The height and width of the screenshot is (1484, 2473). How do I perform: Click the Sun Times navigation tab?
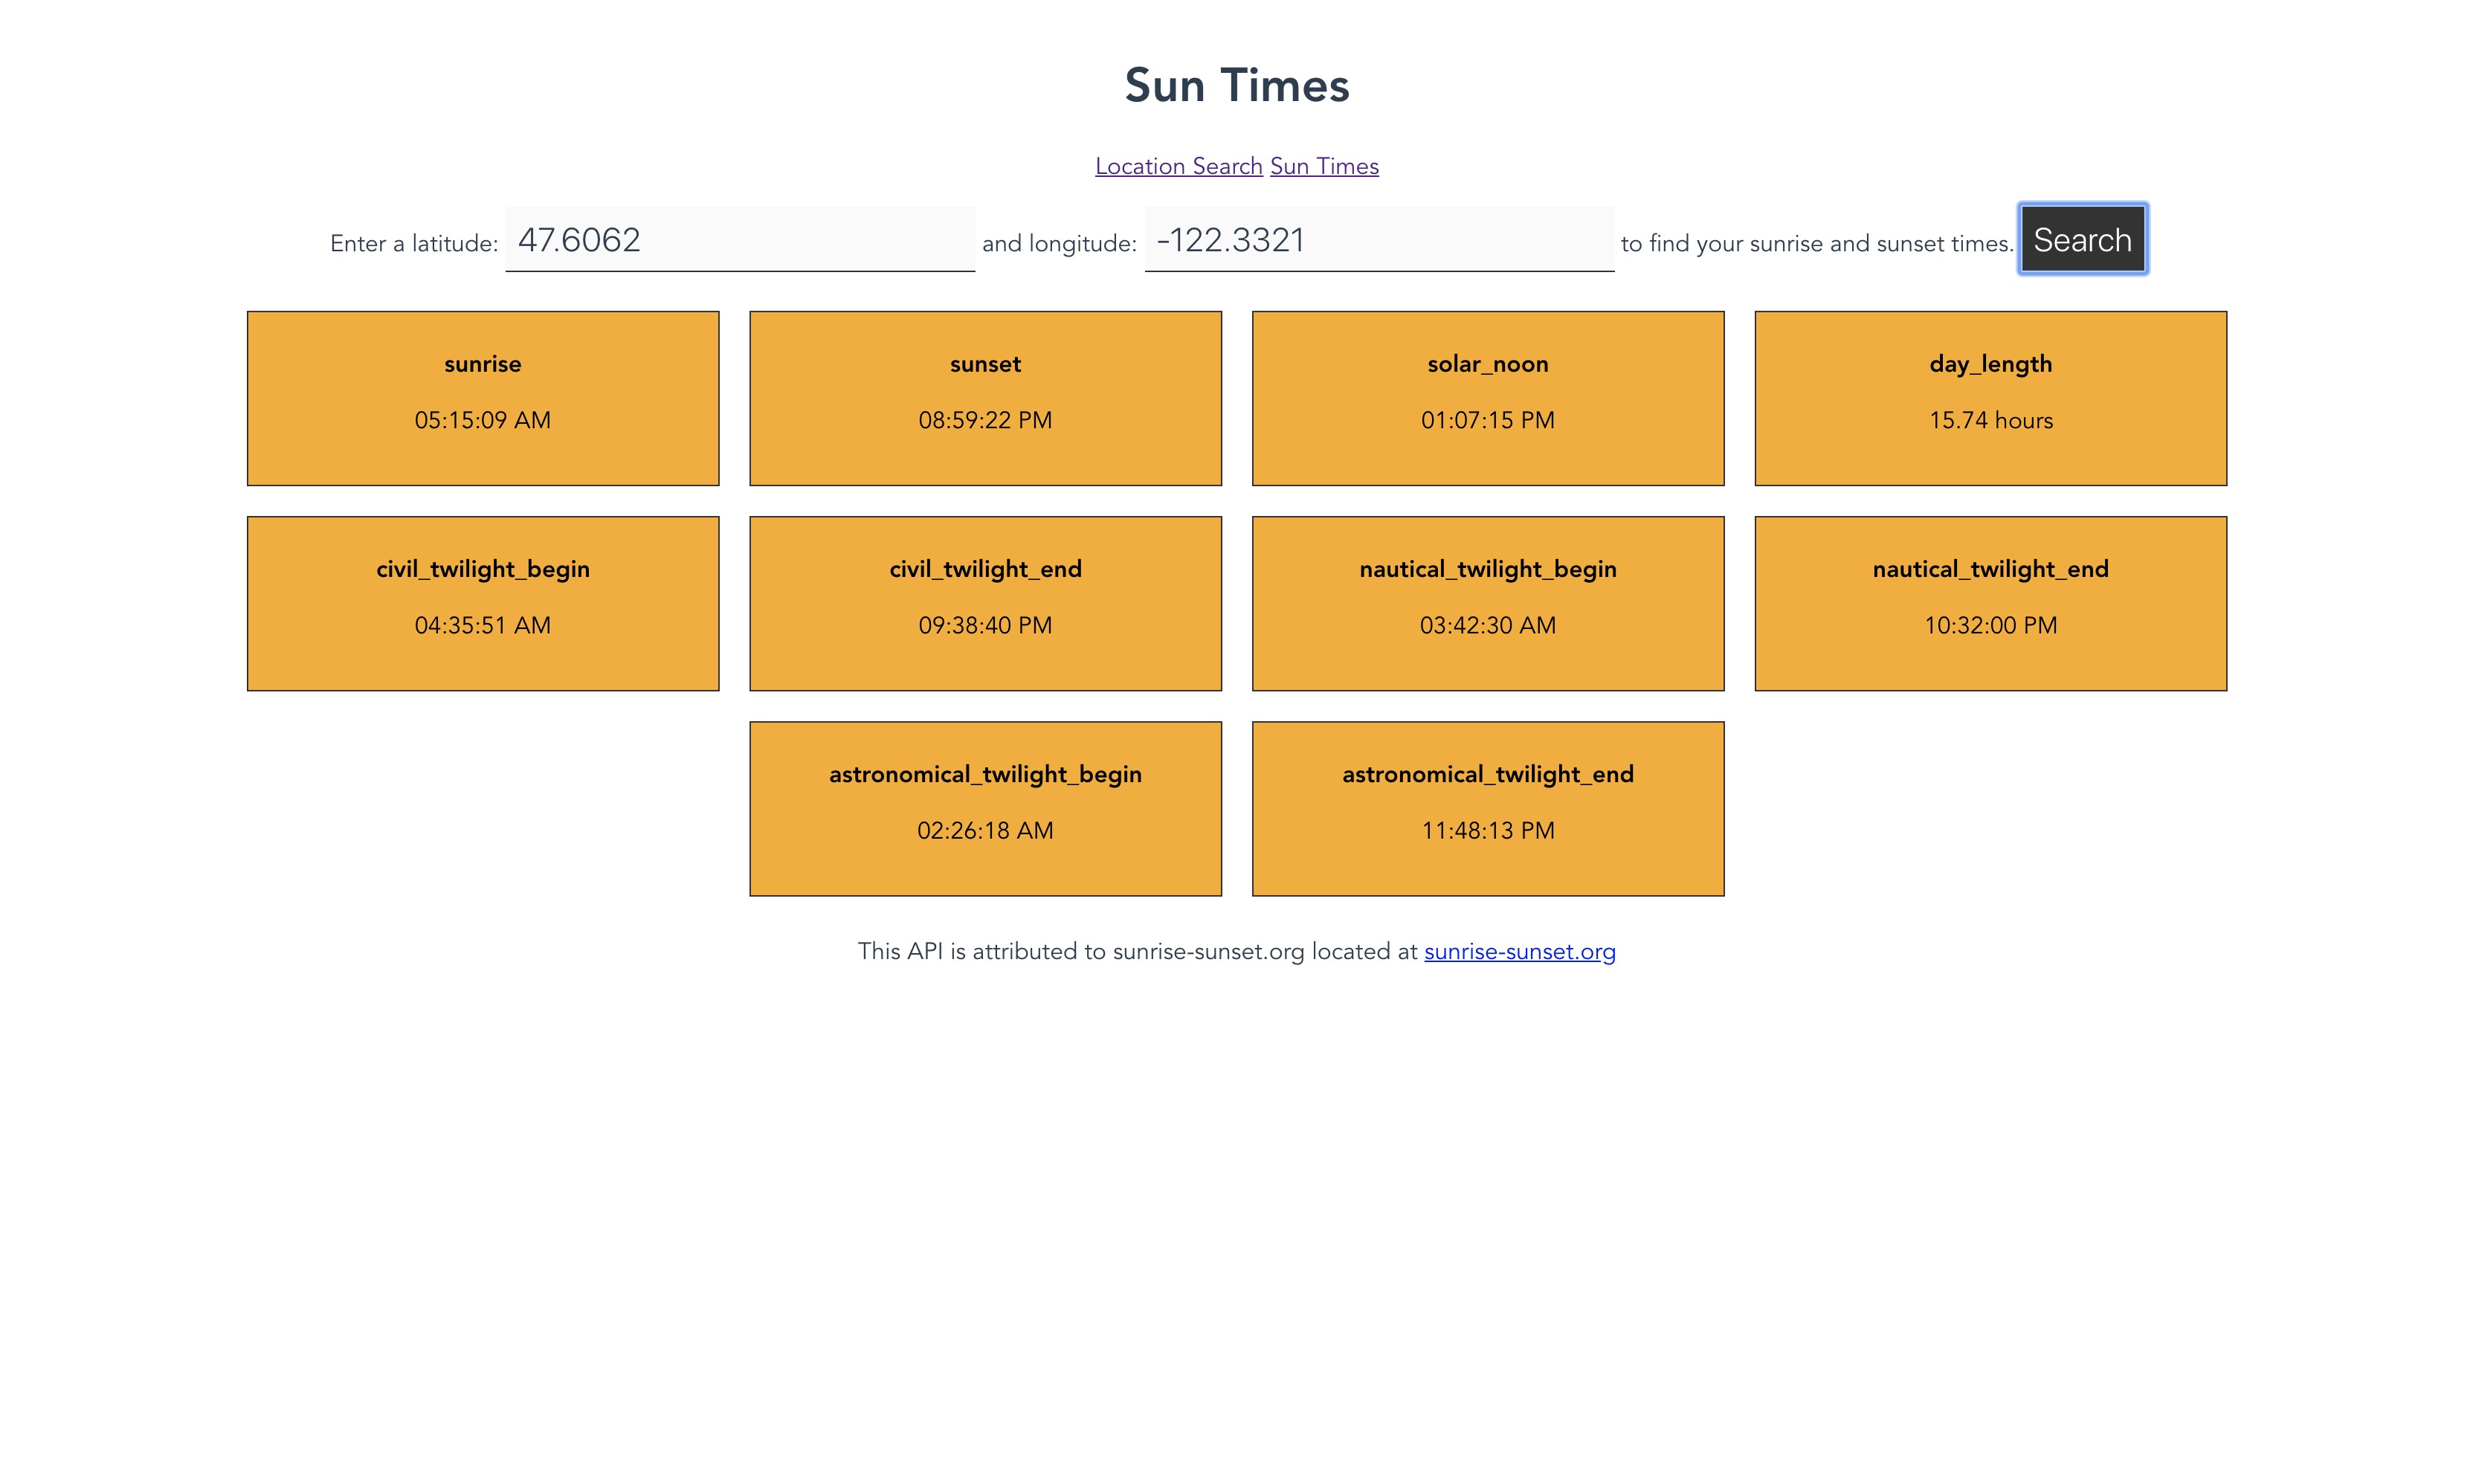[x=1321, y=166]
